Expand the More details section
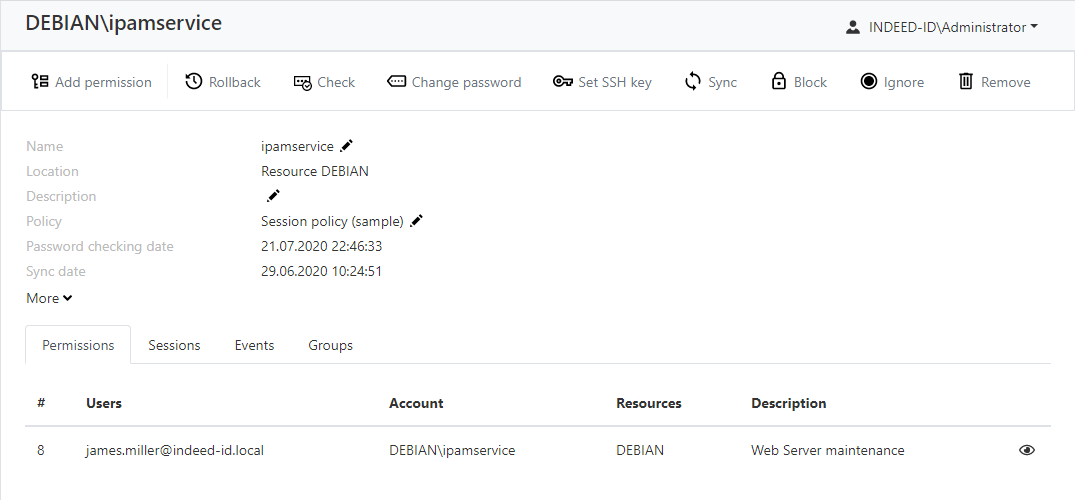This screenshot has height=500, width=1075. (49, 298)
